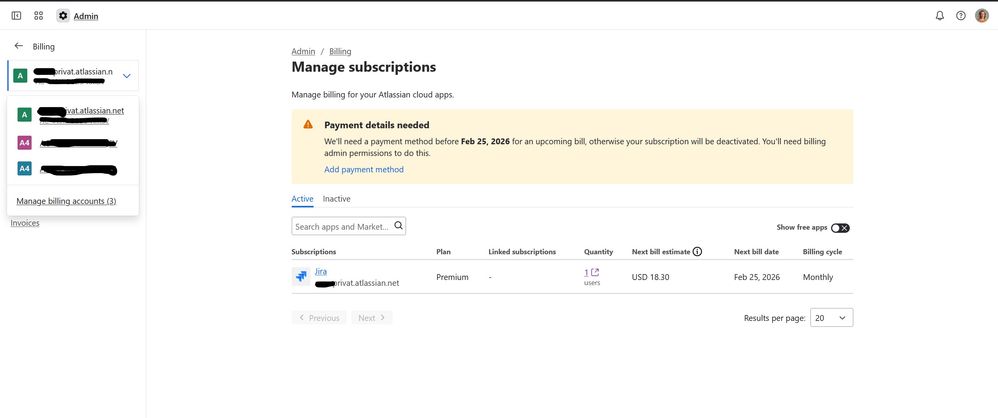Click the Payment details needed heading
Image resolution: width=998 pixels, height=418 pixels.
[377, 125]
